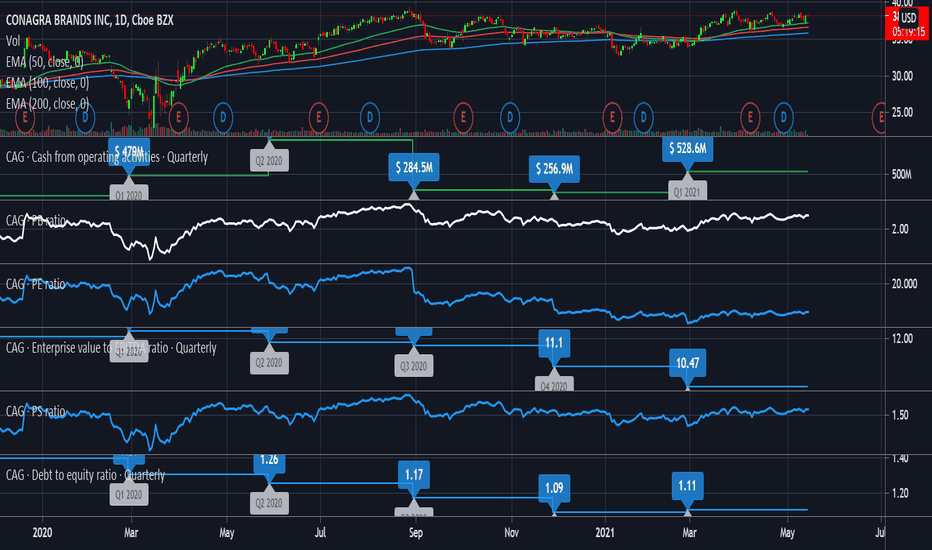Click the Q1 2020 tag in debt to equity pane
This screenshot has width=932, height=550.
click(129, 495)
